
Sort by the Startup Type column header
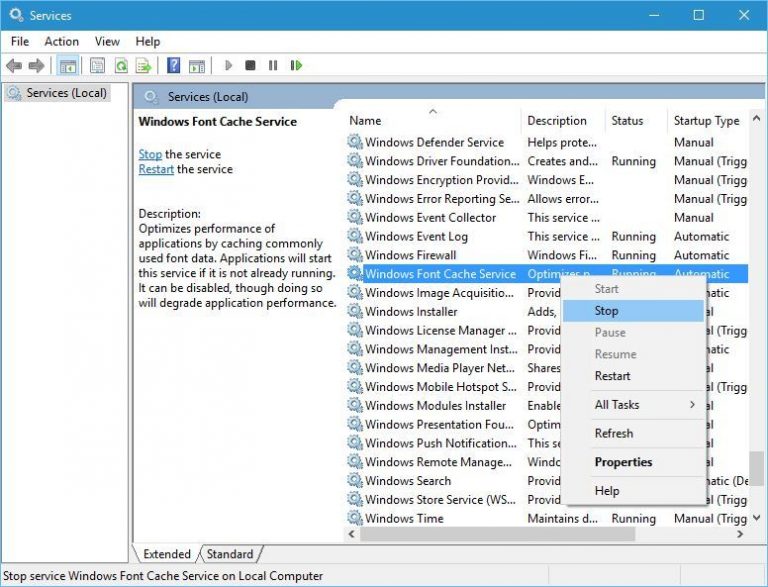[708, 121]
